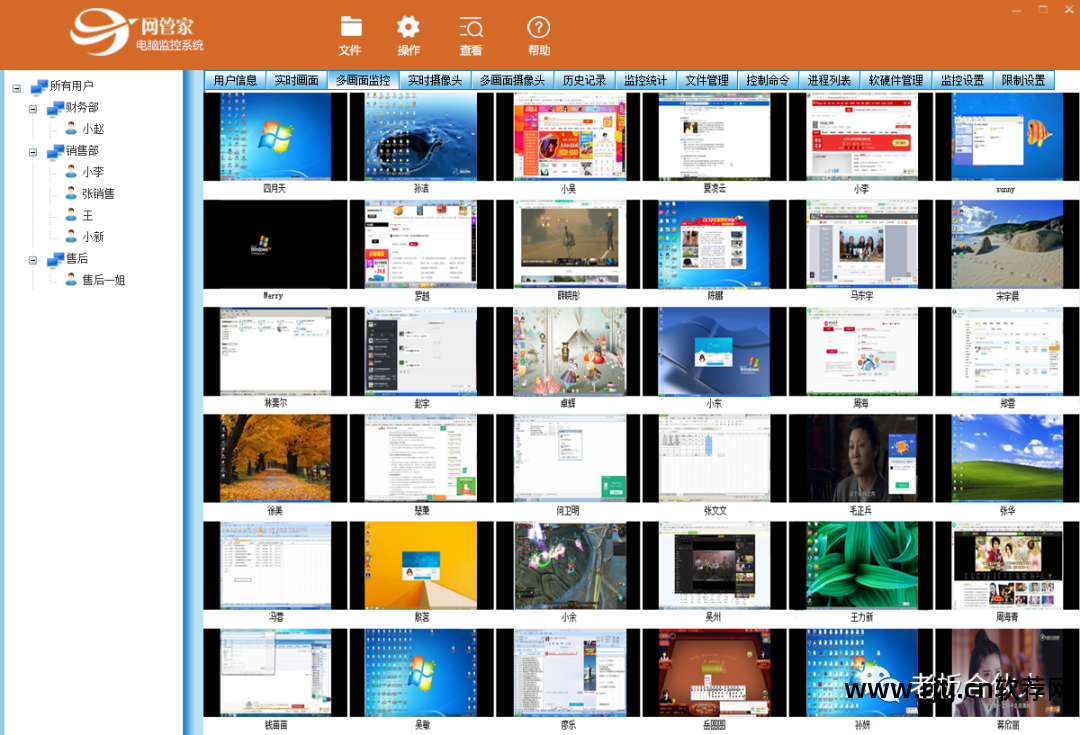Click the 网管家 logo
This screenshot has height=735, width=1080.
point(136,32)
